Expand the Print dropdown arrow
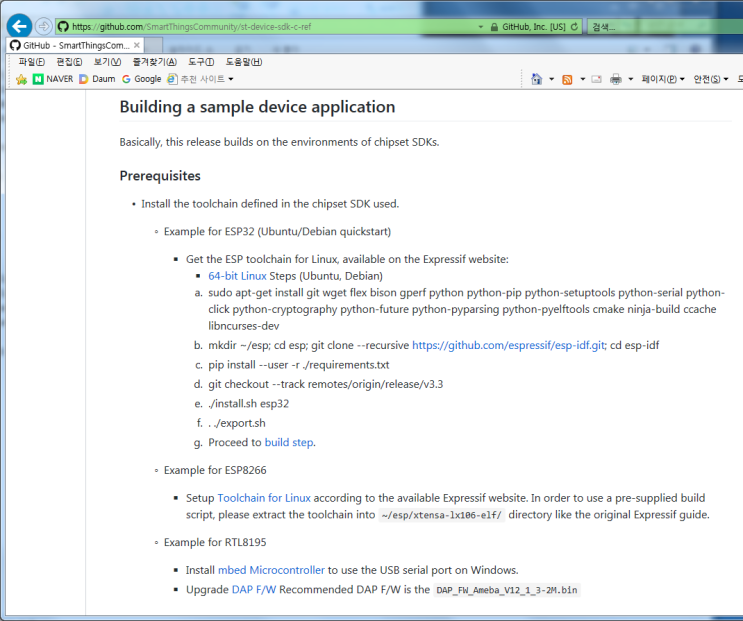 coord(631,79)
